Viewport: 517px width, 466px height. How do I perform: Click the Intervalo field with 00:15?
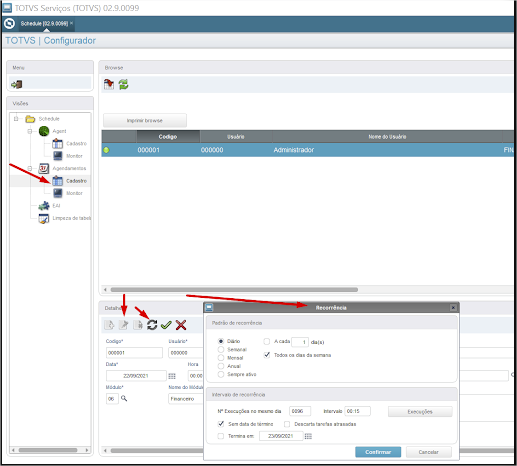pyautogui.click(x=357, y=411)
